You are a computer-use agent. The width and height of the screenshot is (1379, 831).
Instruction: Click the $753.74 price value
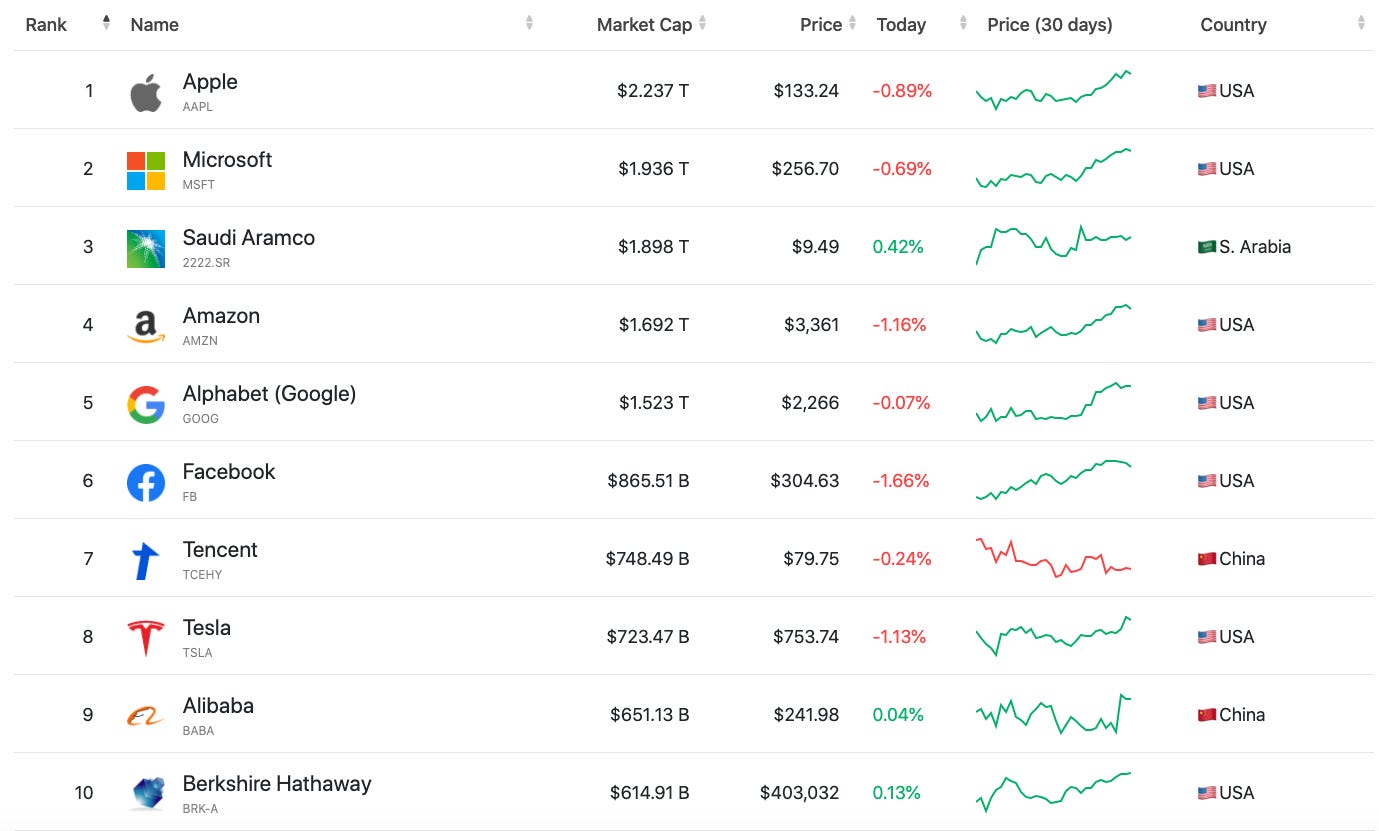tap(806, 637)
